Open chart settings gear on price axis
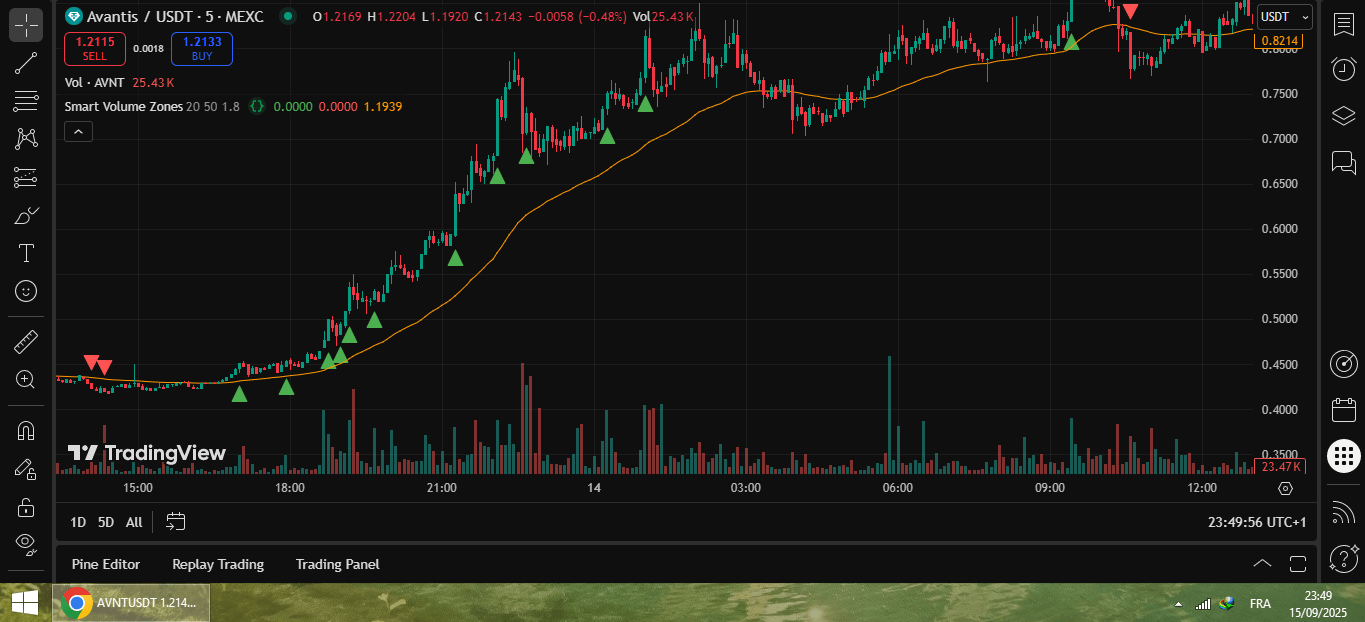Viewport: 1365px width, 622px height. pos(1286,488)
